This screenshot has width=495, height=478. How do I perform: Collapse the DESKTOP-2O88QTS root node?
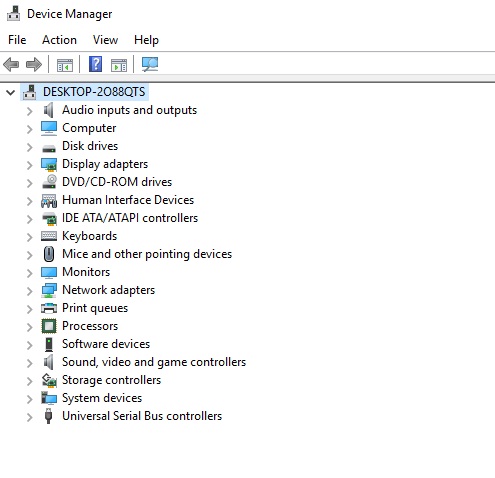[11, 92]
